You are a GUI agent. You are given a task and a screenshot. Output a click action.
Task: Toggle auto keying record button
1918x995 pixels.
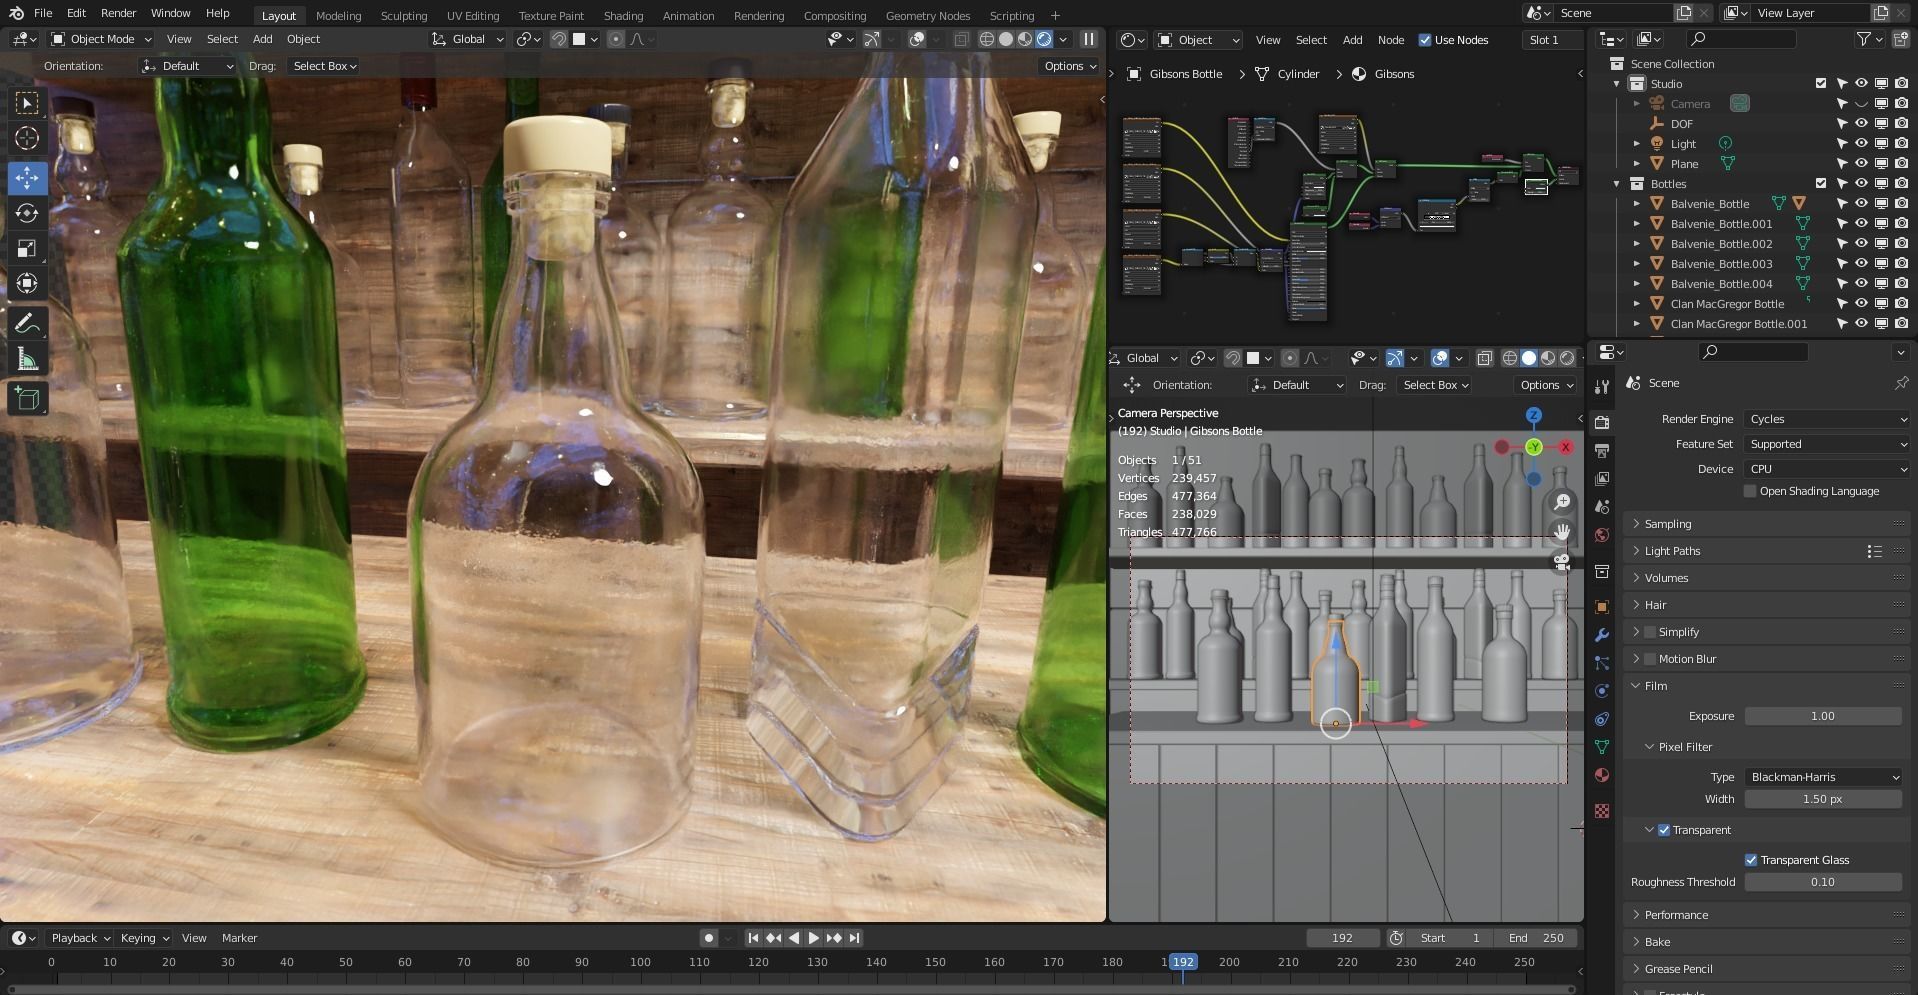[x=709, y=938]
